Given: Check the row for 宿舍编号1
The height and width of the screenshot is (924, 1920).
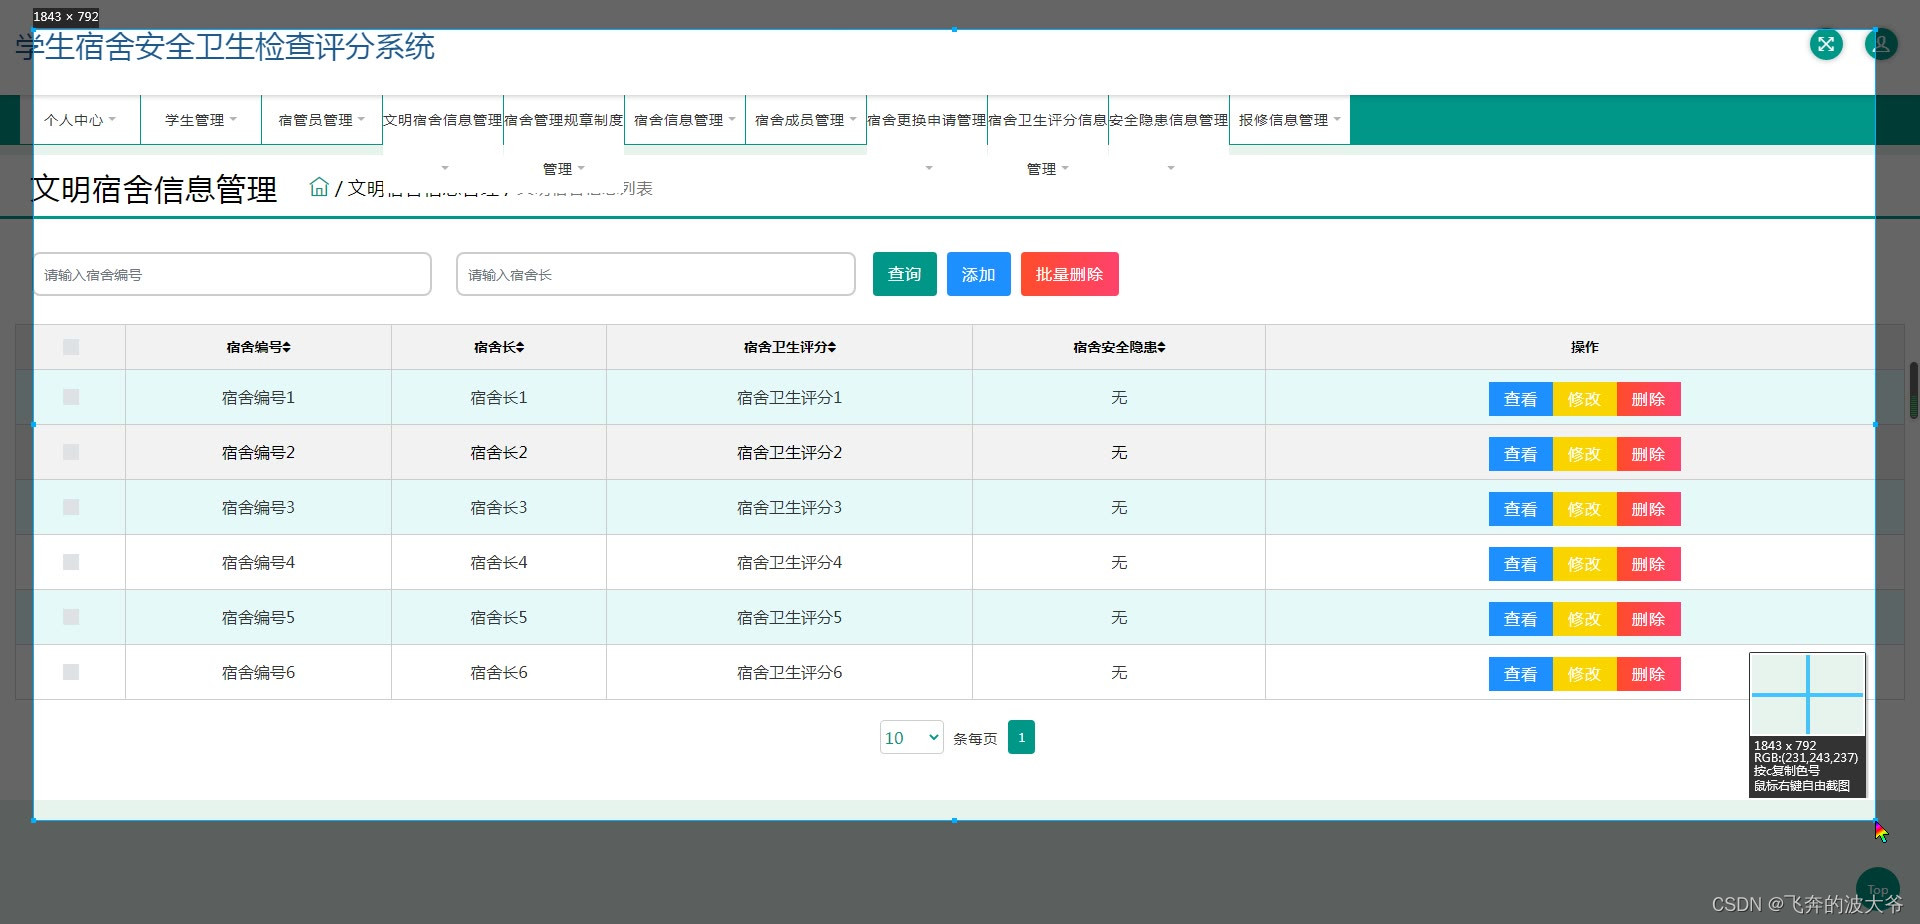Looking at the screenshot, I should 71,397.
